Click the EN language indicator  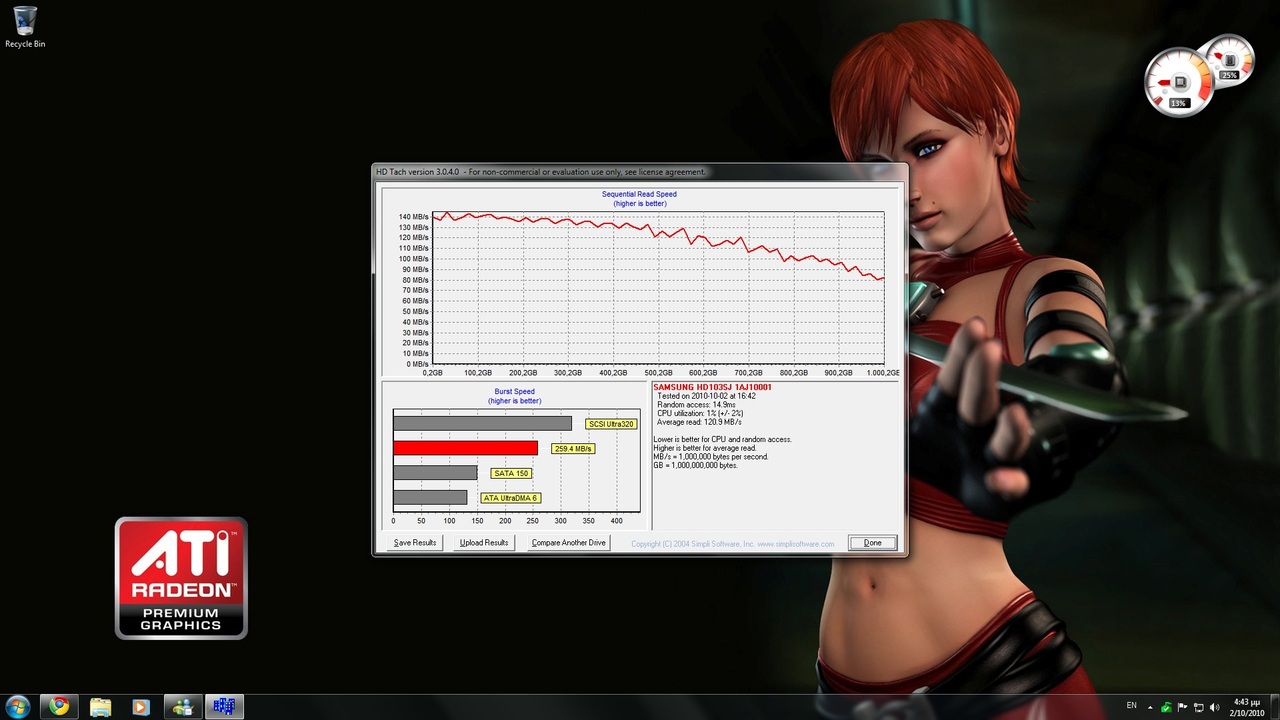point(1132,706)
